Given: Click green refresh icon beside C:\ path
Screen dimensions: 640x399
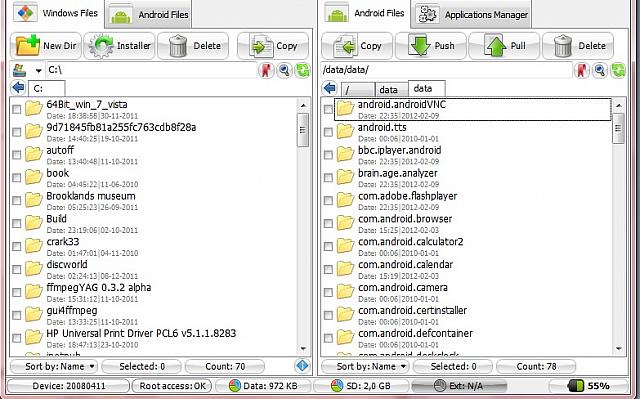Looking at the screenshot, I should pyautogui.click(x=302, y=70).
